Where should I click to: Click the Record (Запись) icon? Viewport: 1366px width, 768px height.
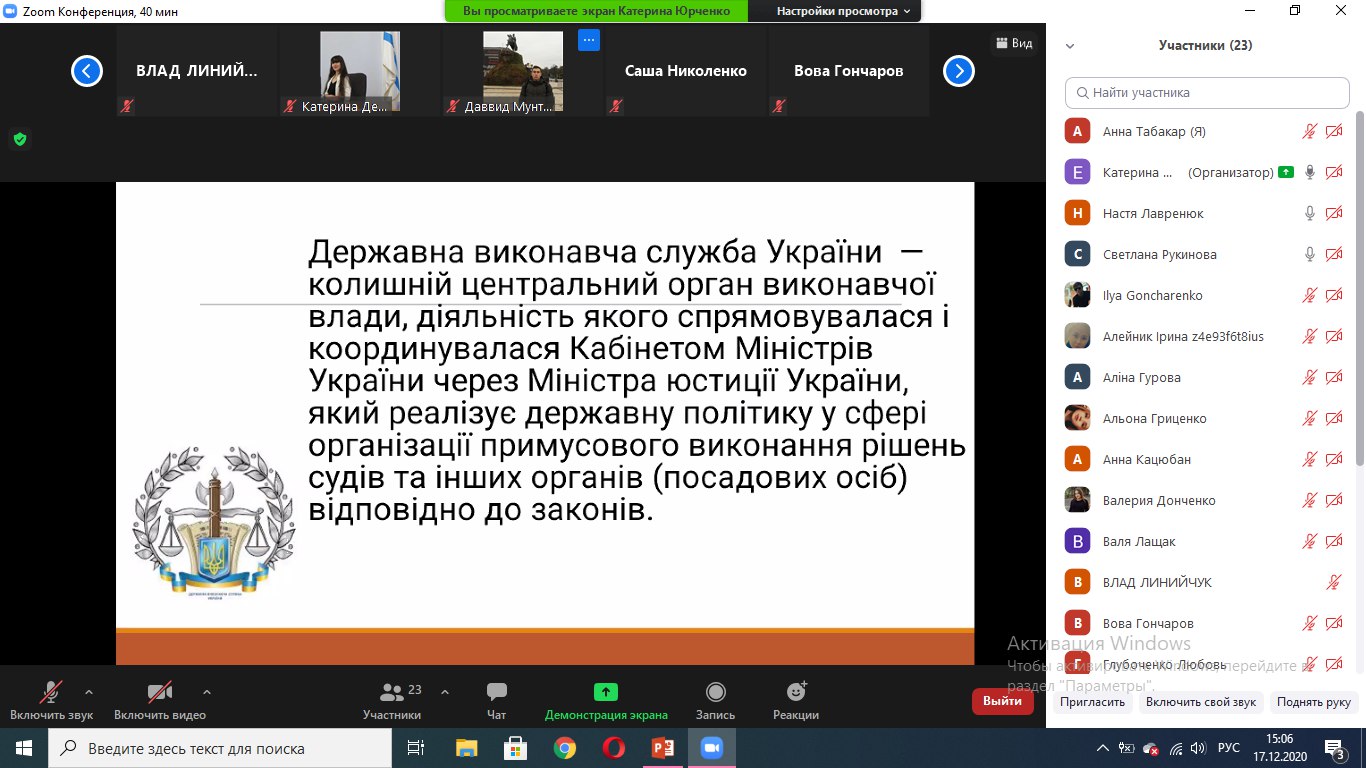[x=715, y=693]
